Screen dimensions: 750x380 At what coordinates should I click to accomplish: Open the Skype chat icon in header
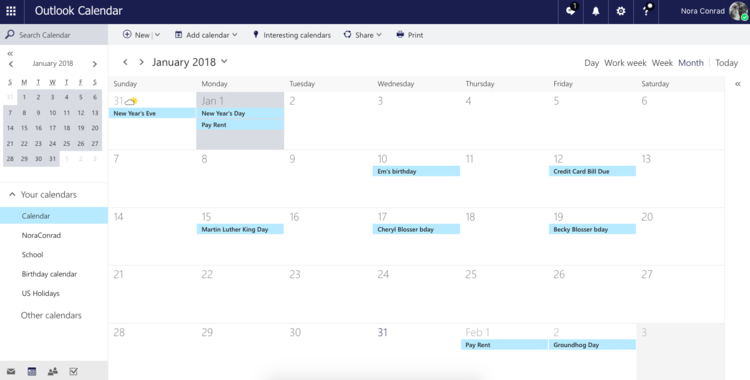[x=571, y=11]
